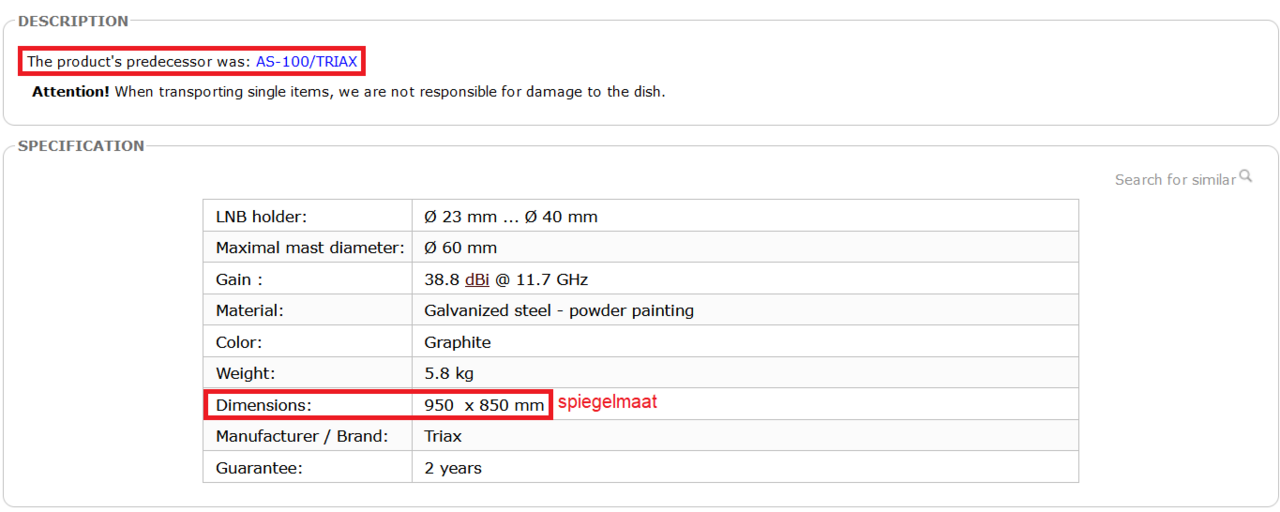Click the SPECIFICATION section heading
This screenshot has width=1280, height=512.
coord(81,146)
